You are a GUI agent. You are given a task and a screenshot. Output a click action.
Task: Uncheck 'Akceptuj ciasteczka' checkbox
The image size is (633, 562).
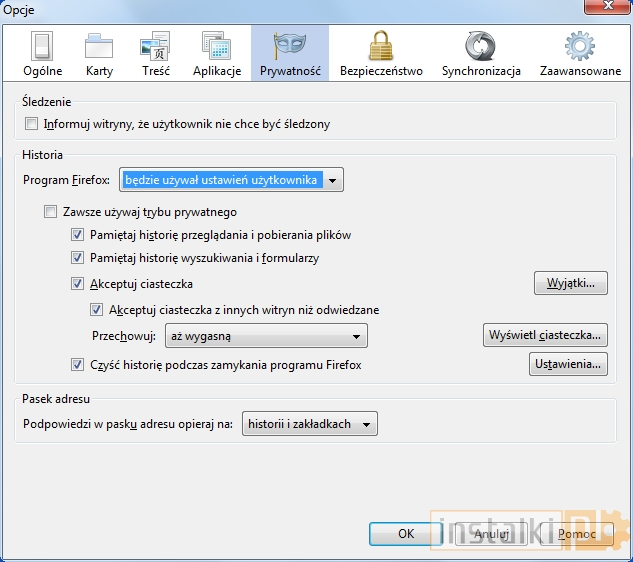coord(78,284)
